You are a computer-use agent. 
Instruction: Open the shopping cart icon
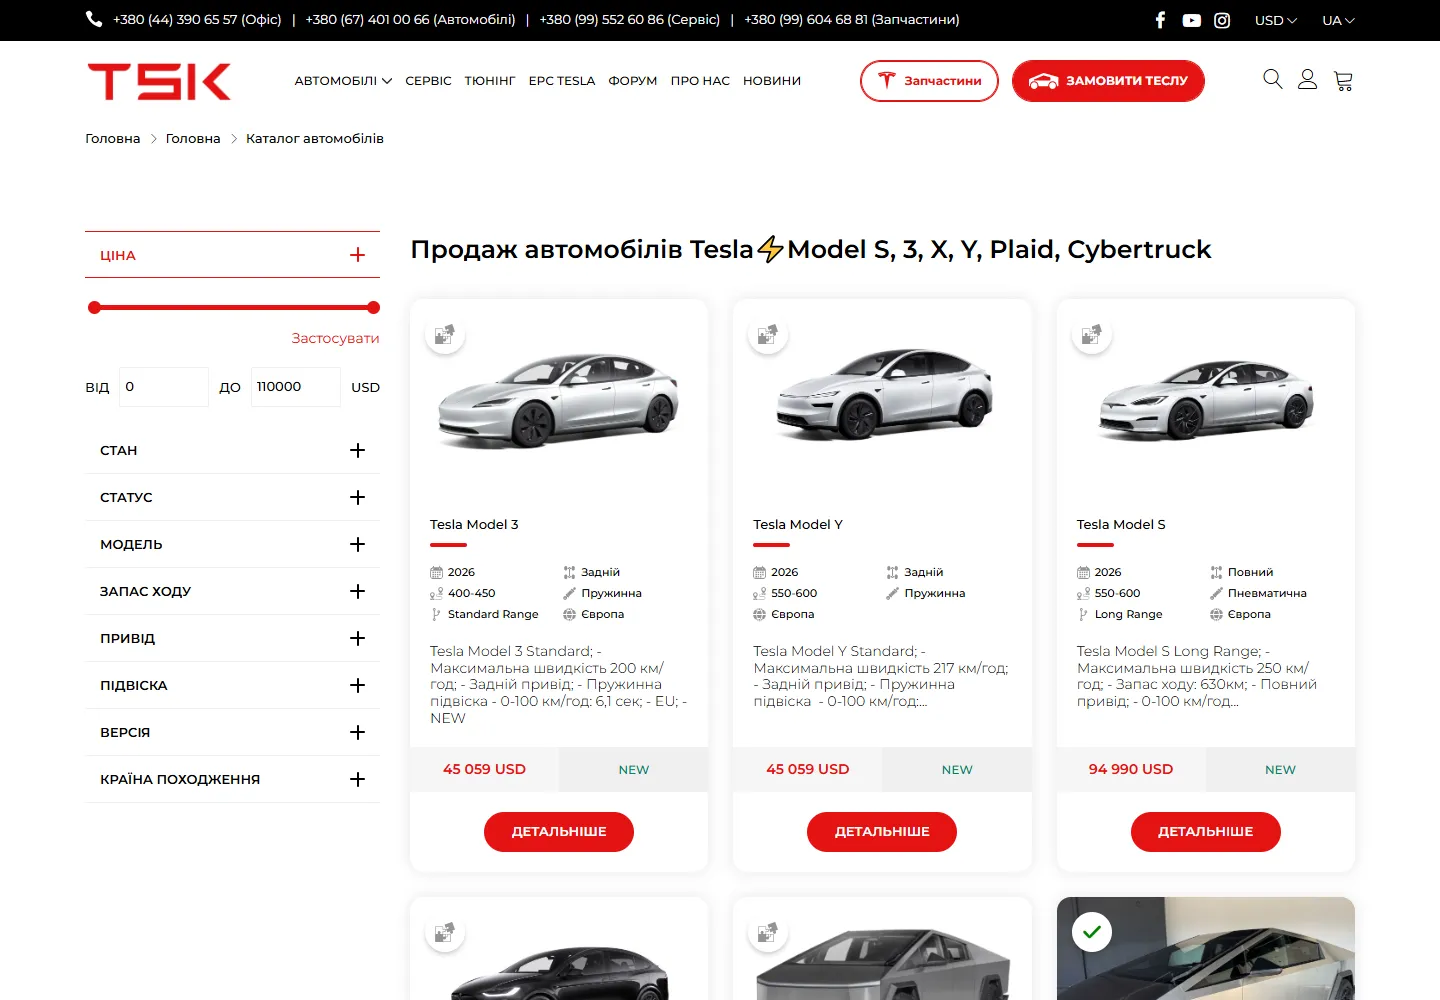[1343, 81]
